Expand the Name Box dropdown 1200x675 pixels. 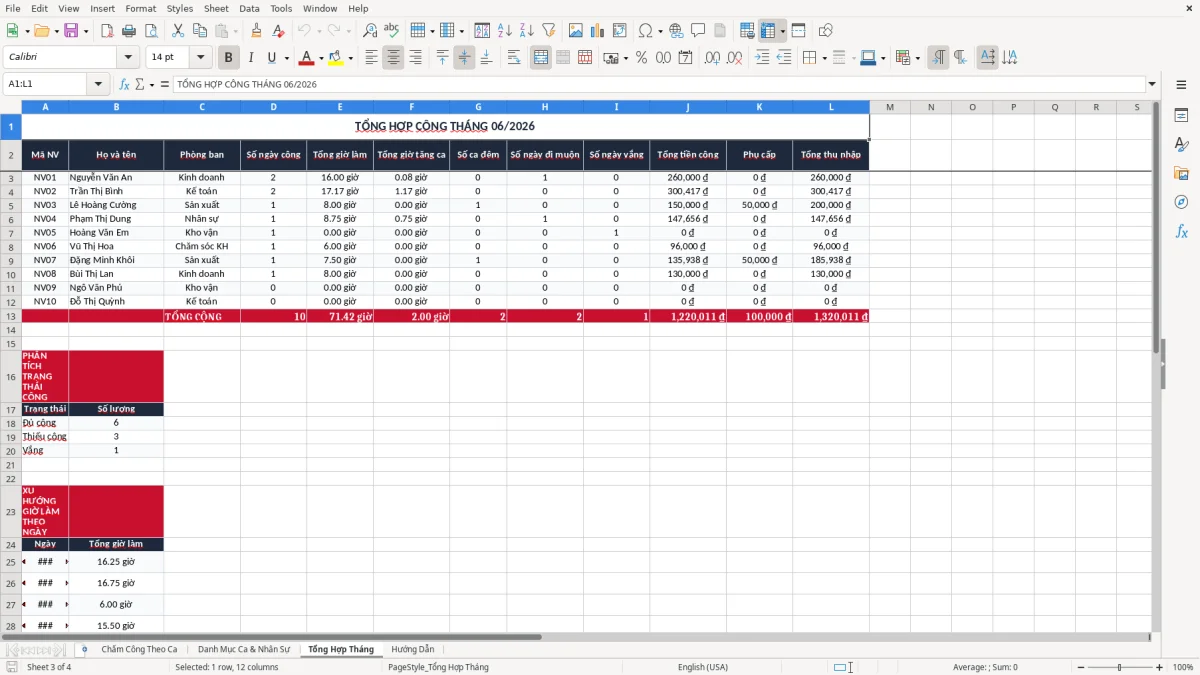[98, 84]
